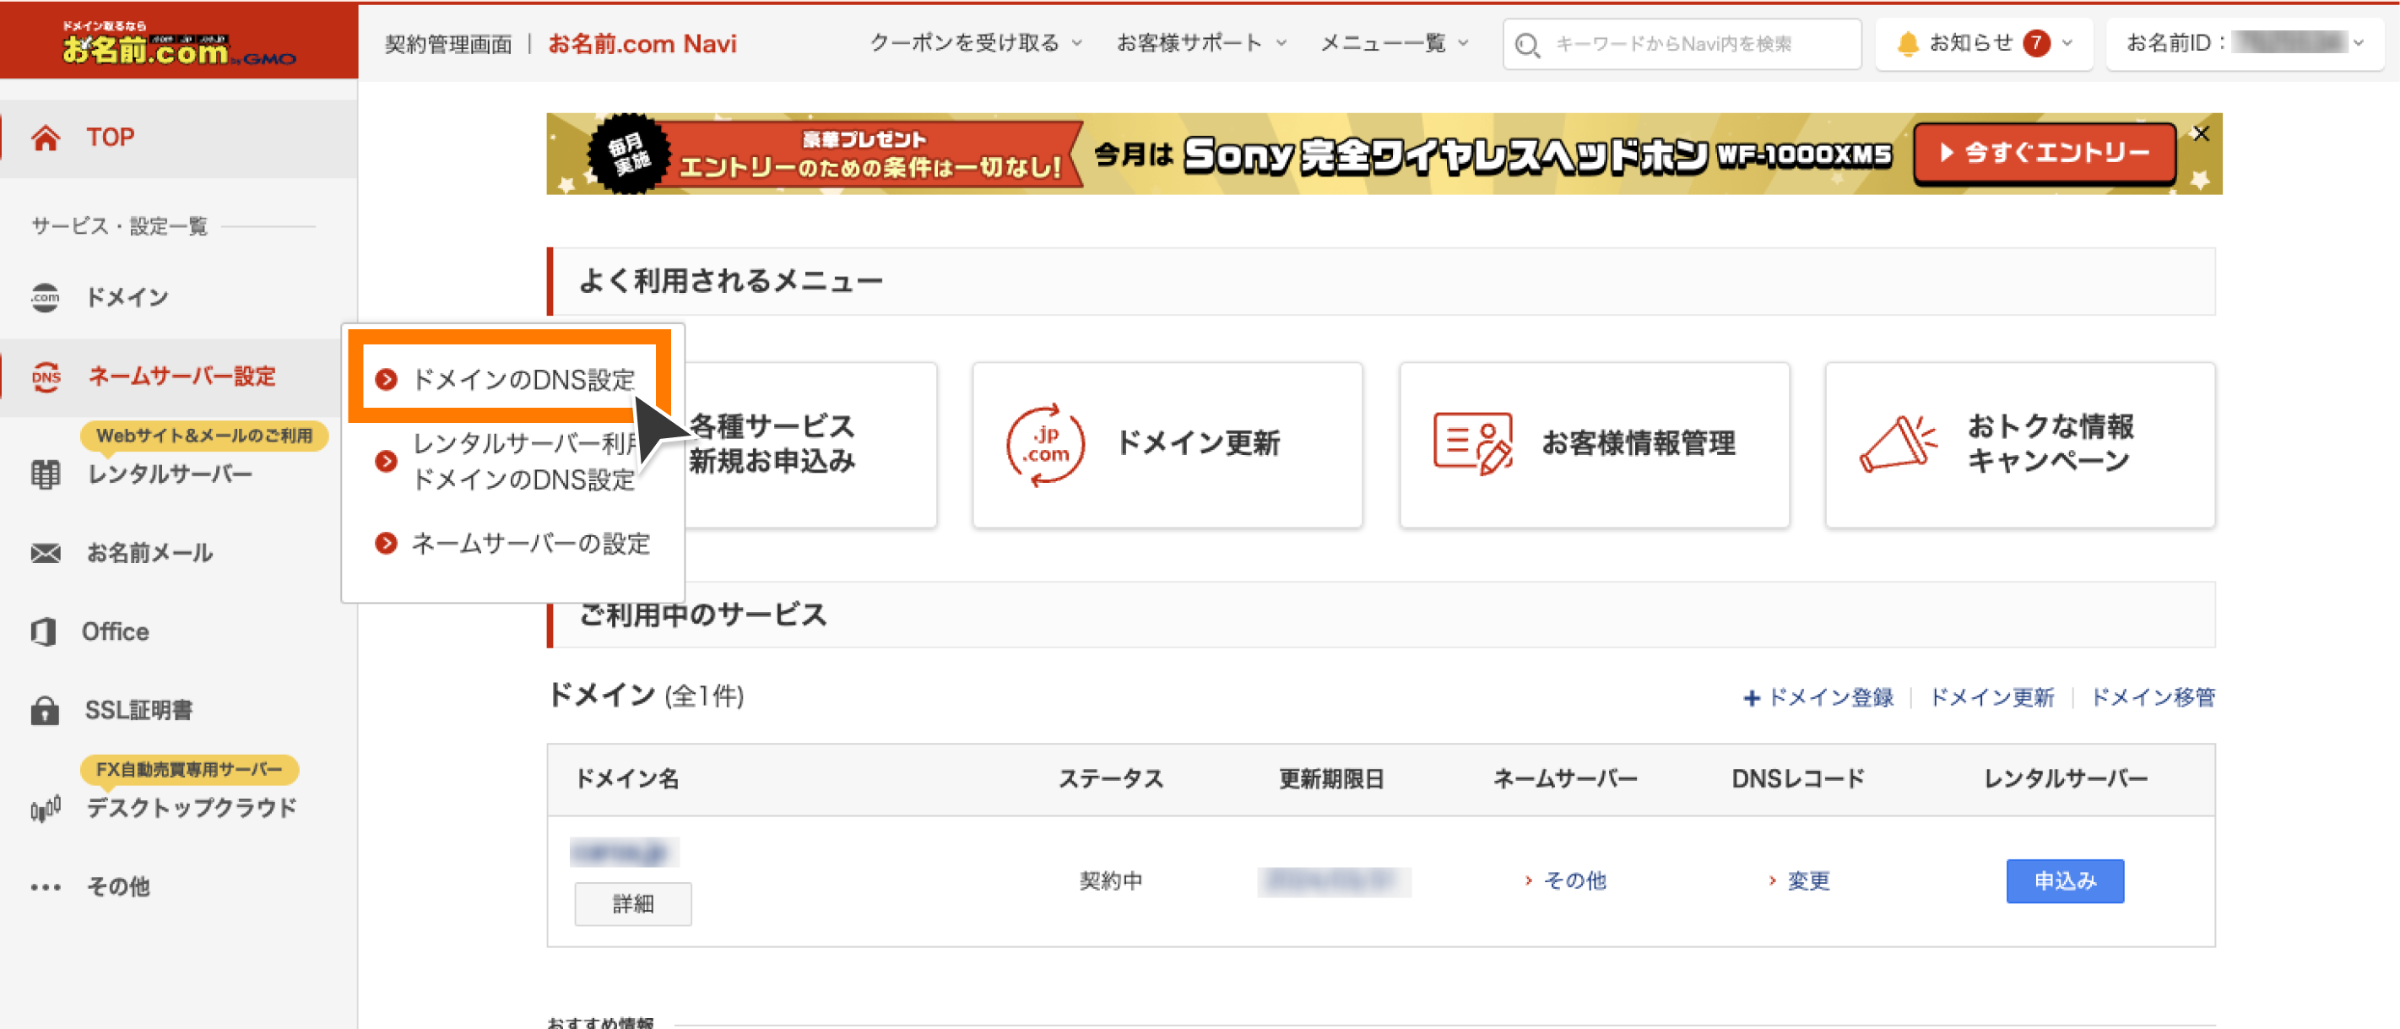Click the 契約管理画面 header text
The height and width of the screenshot is (1029, 2400).
448,44
